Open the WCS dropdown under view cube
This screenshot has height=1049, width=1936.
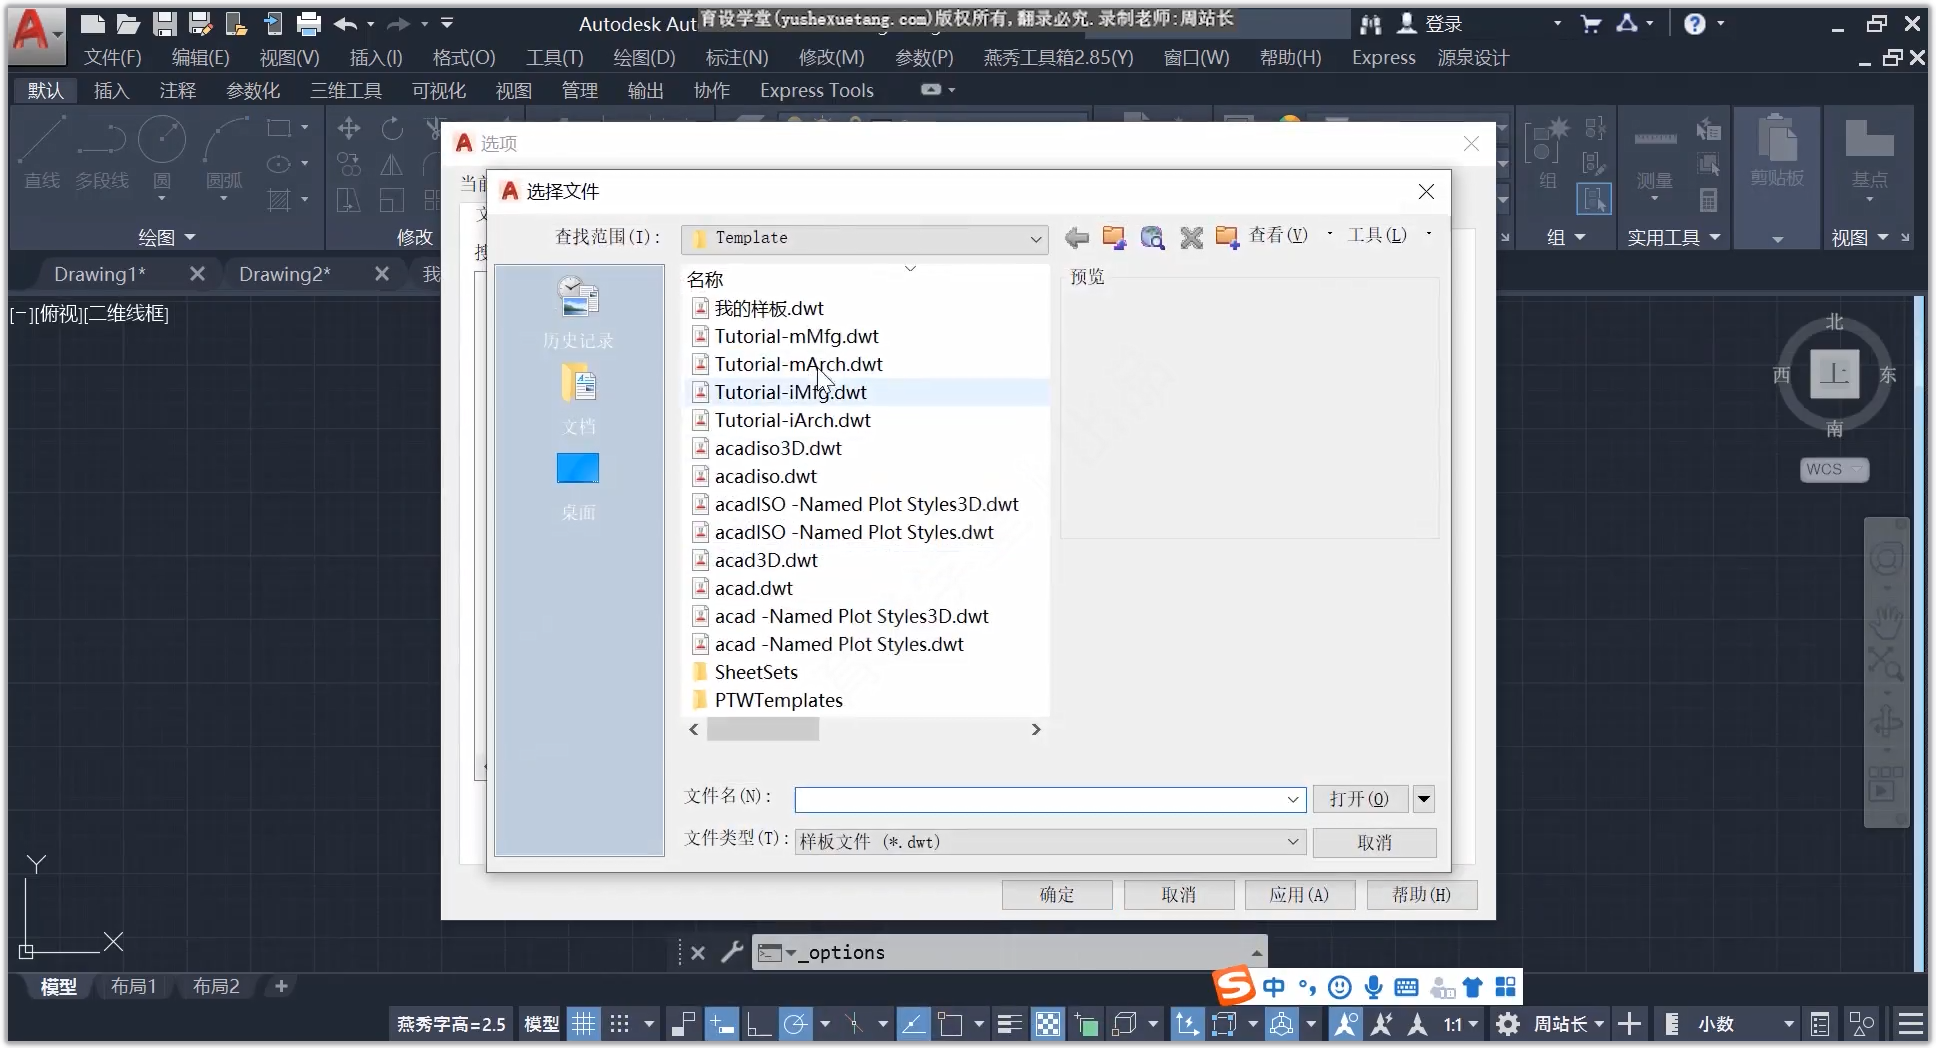(x=1834, y=469)
